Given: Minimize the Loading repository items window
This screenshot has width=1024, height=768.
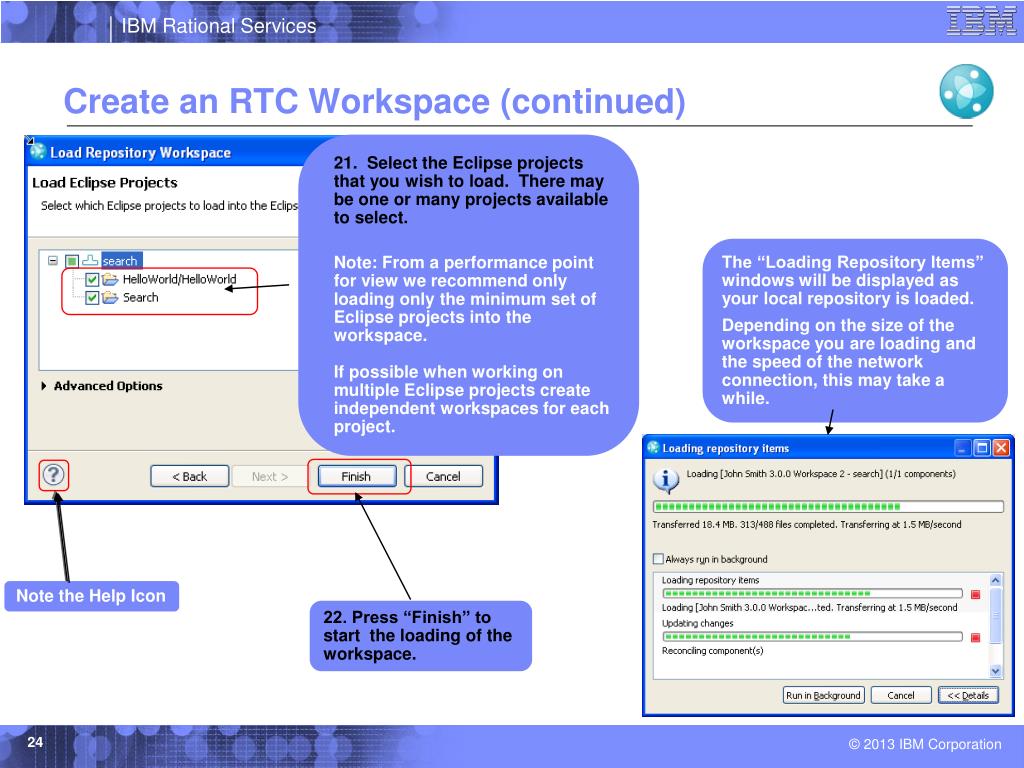Looking at the screenshot, I should [963, 448].
